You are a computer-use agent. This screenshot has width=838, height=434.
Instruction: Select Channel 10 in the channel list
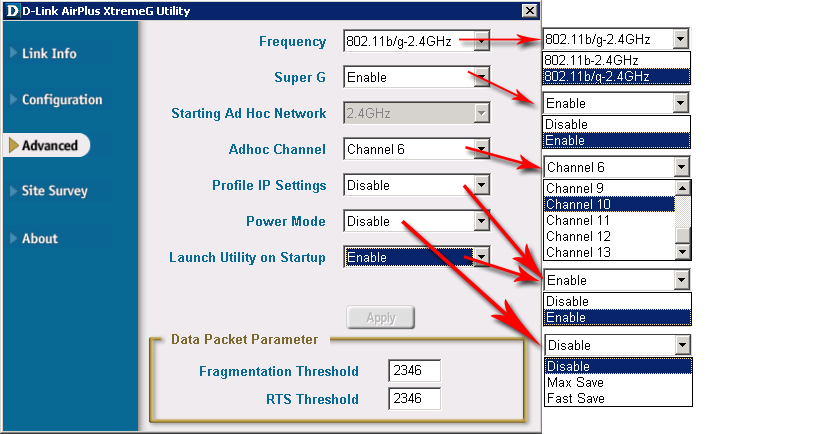[609, 204]
